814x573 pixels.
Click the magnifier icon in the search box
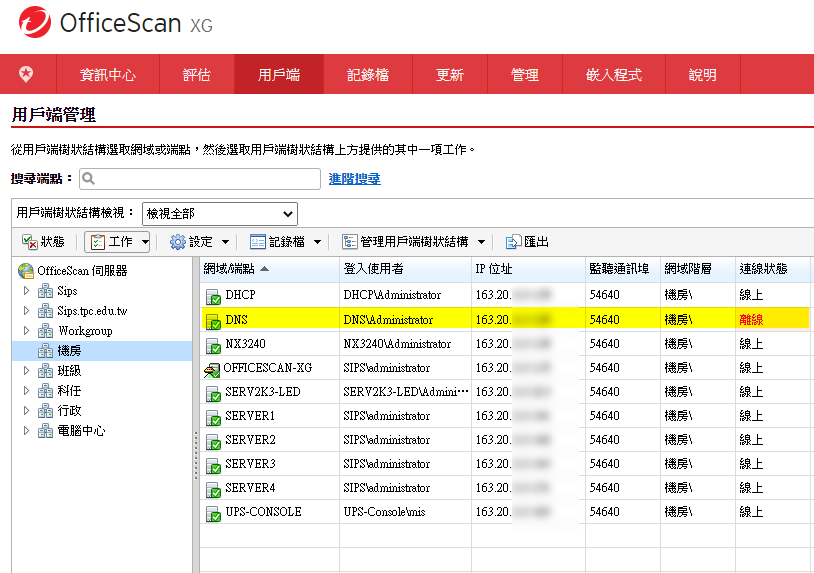click(89, 179)
